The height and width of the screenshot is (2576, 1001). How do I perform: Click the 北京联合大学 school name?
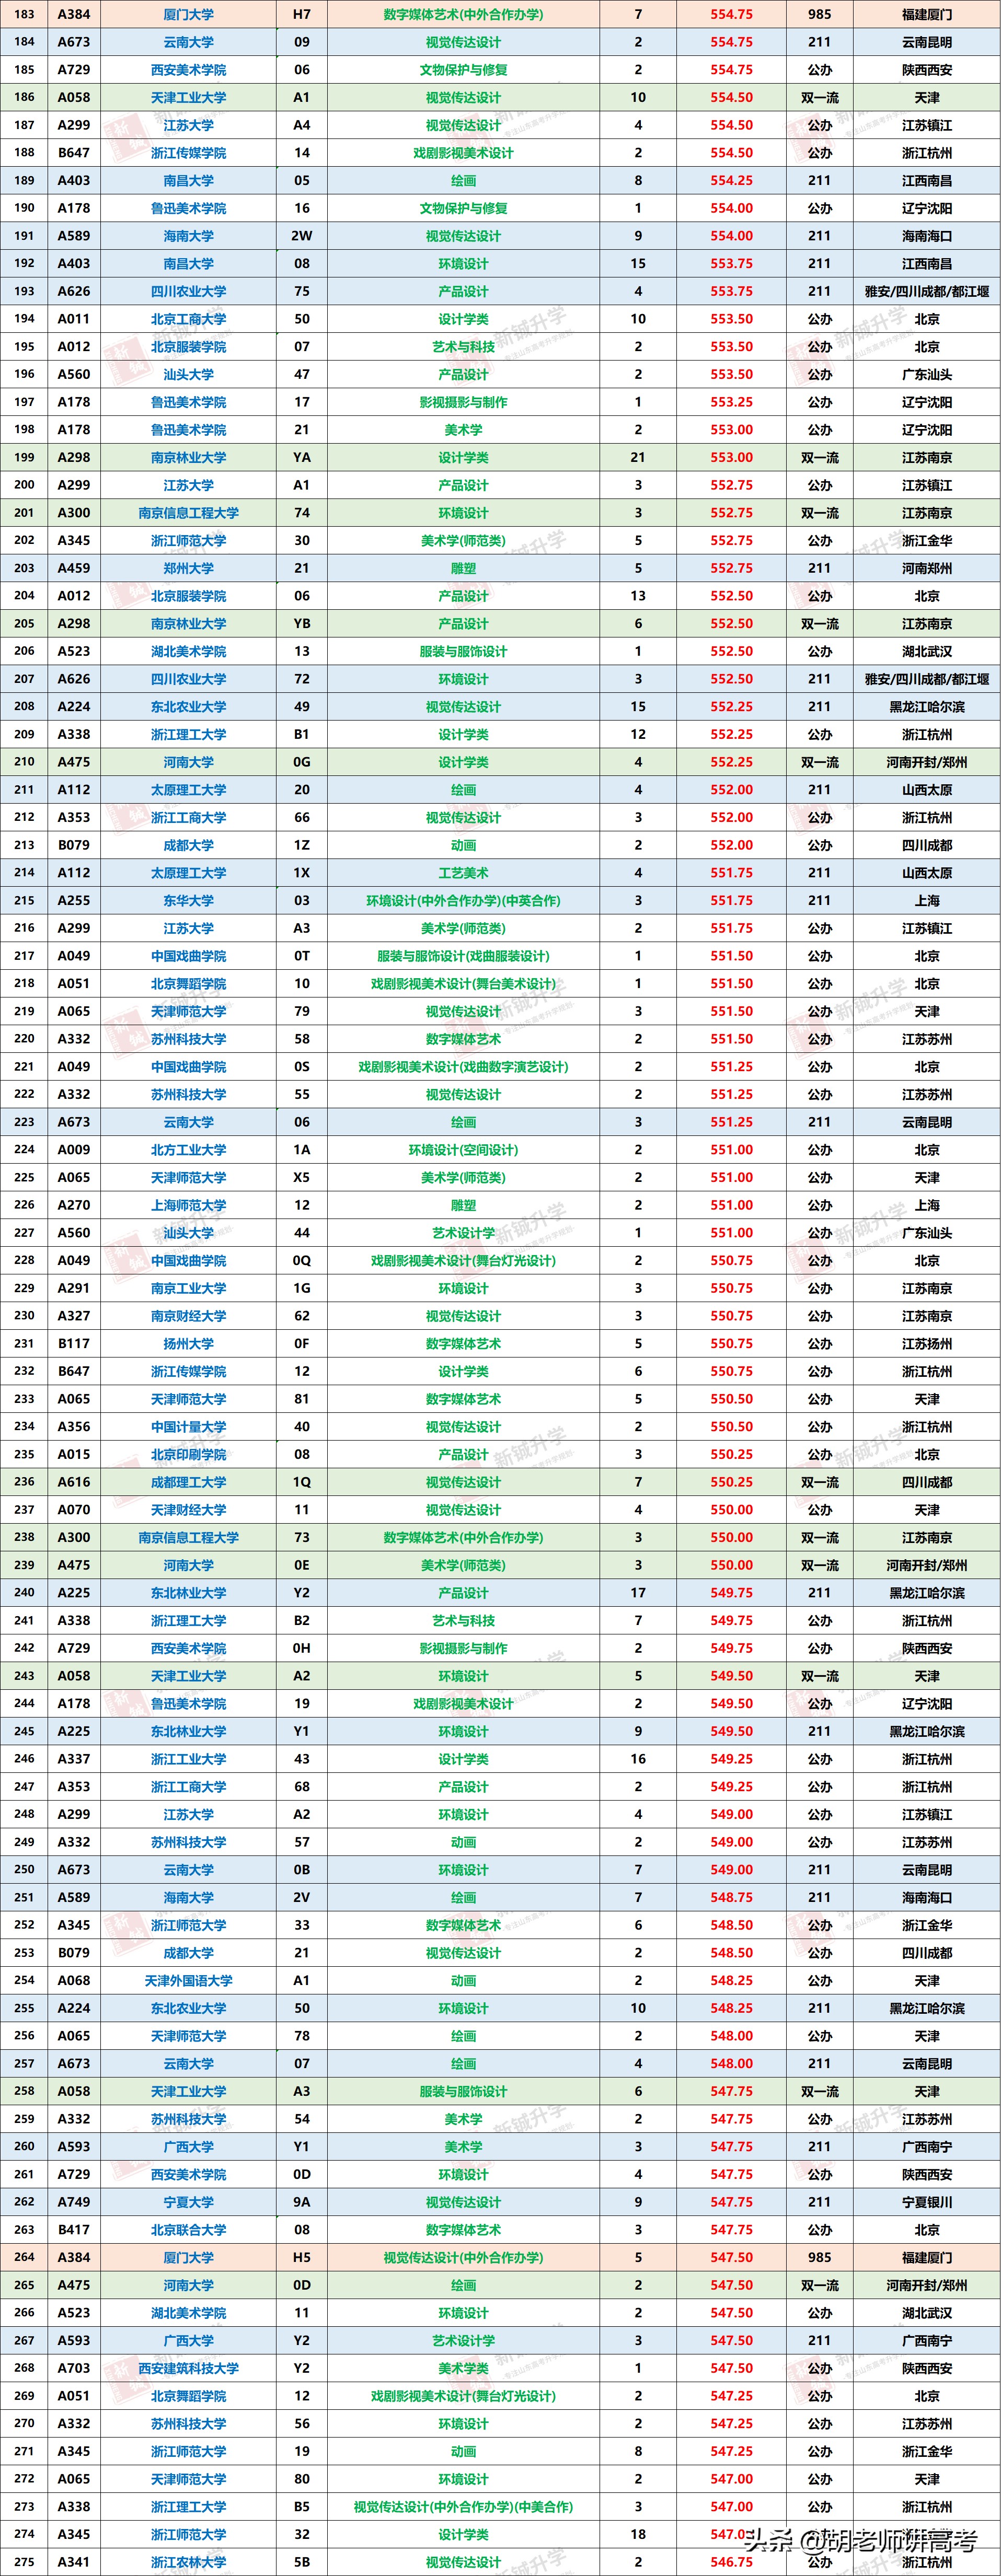(188, 2229)
